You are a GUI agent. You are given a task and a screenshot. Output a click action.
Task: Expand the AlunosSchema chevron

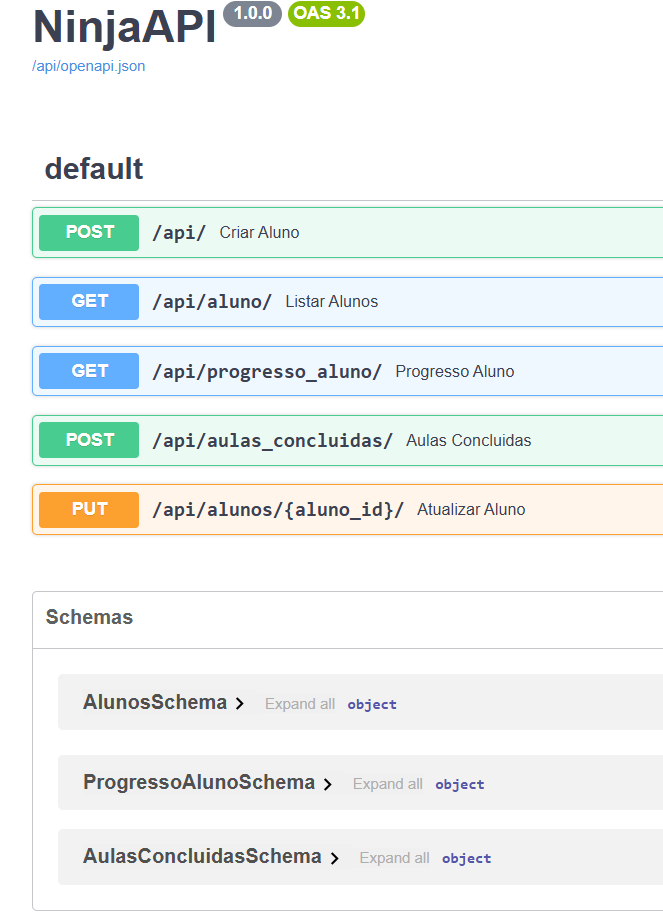click(x=240, y=704)
